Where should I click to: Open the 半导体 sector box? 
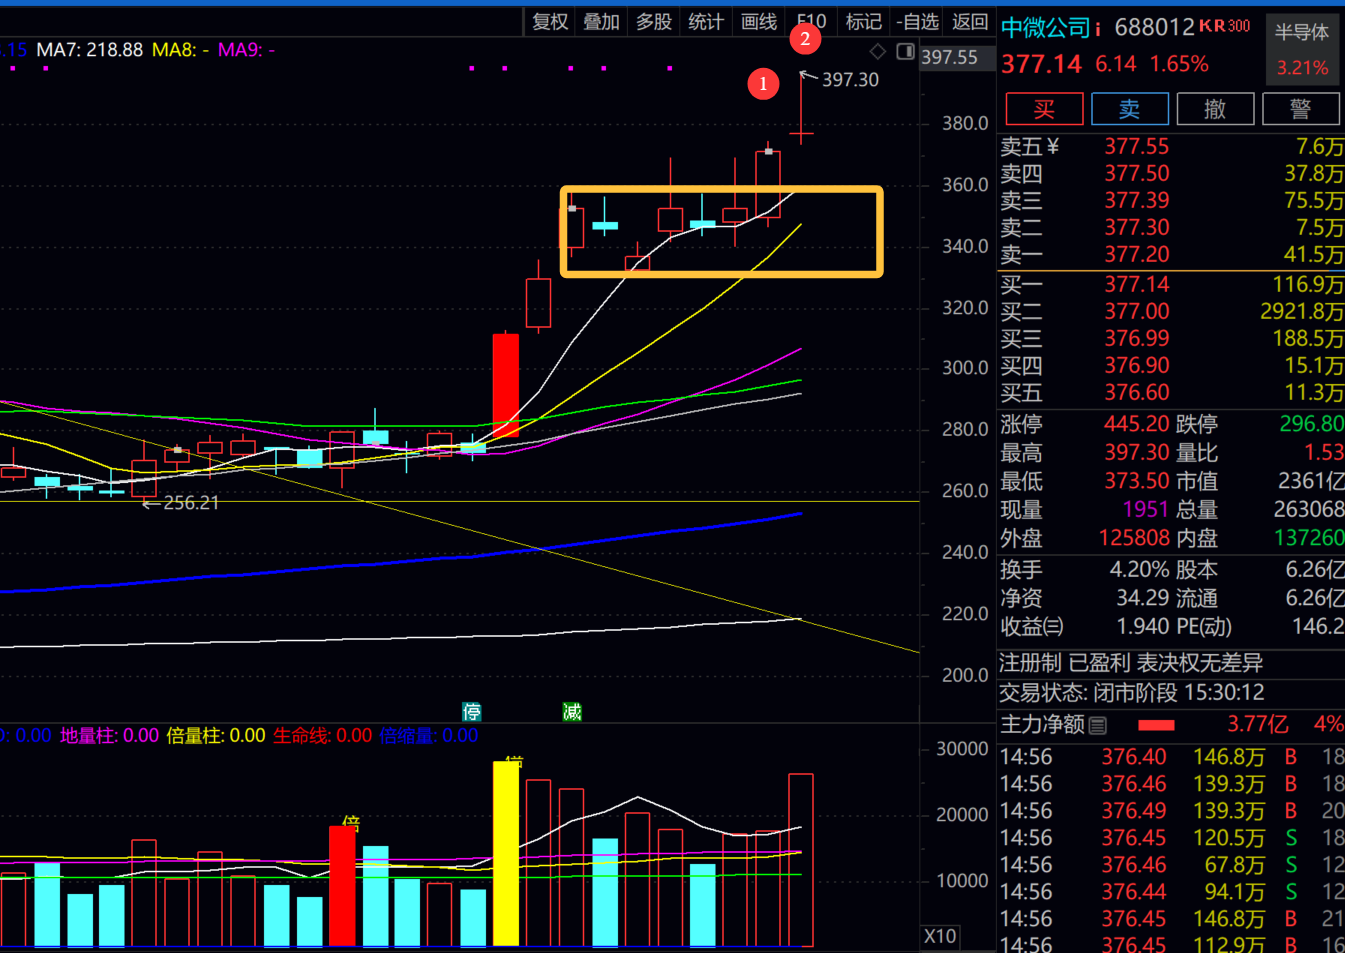click(x=1302, y=49)
